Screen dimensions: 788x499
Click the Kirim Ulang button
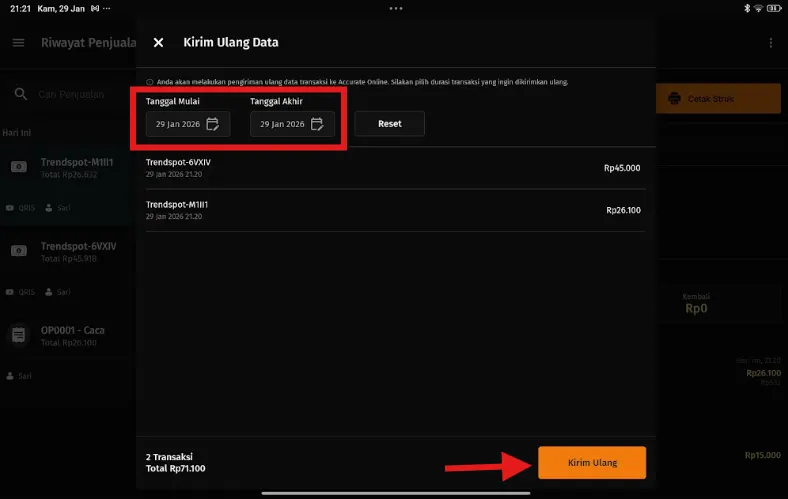point(592,462)
